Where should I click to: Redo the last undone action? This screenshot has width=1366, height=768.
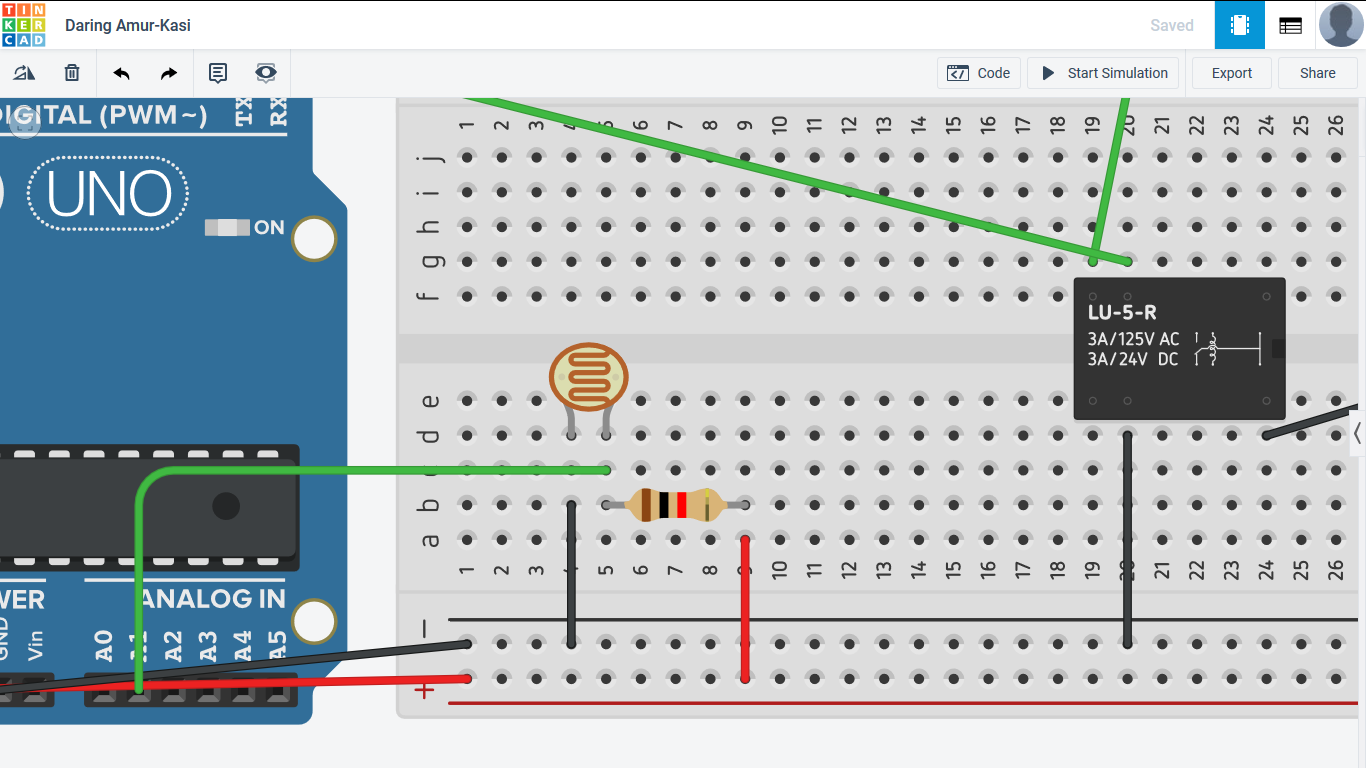[x=169, y=73]
